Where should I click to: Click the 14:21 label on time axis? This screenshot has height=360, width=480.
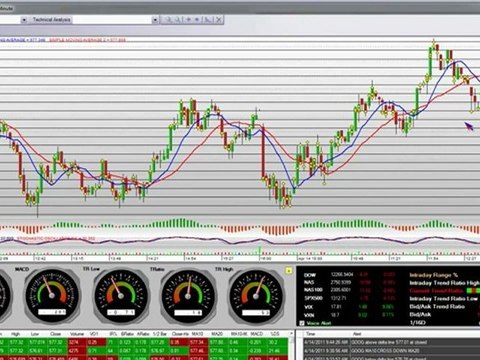[x=153, y=258]
